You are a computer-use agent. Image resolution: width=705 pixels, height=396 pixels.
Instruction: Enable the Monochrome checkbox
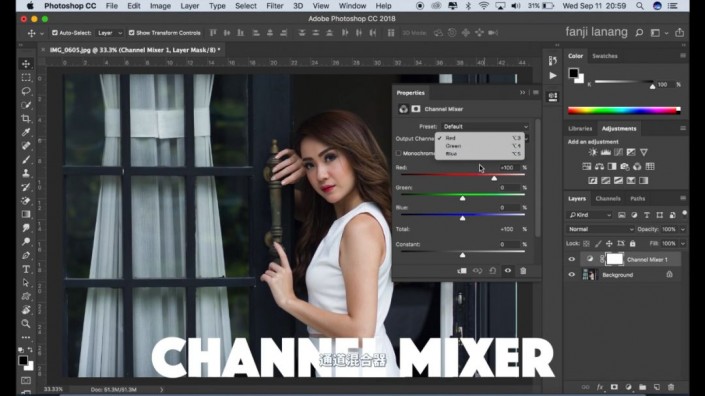pos(398,153)
